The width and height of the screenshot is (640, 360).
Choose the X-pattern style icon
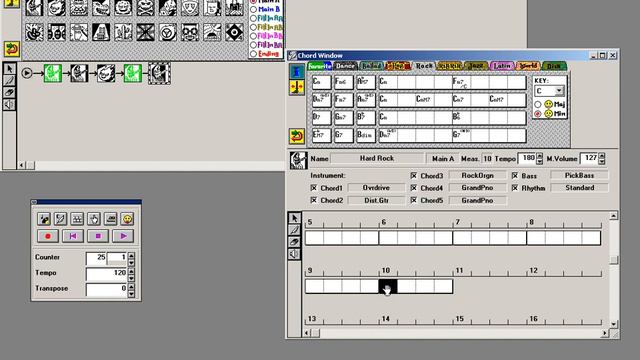tap(145, 32)
